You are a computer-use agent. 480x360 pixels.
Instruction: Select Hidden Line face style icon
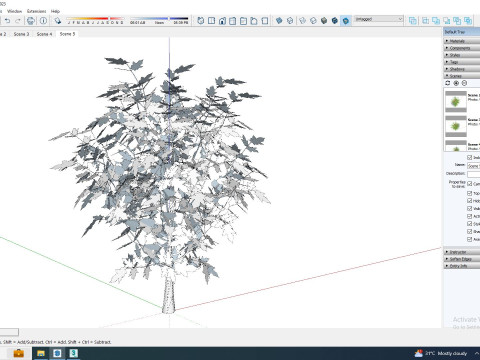313,21
